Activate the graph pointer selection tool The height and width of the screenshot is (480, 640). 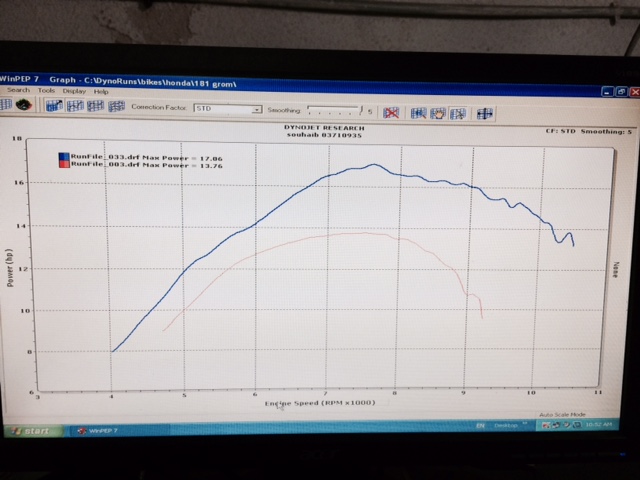(458, 114)
